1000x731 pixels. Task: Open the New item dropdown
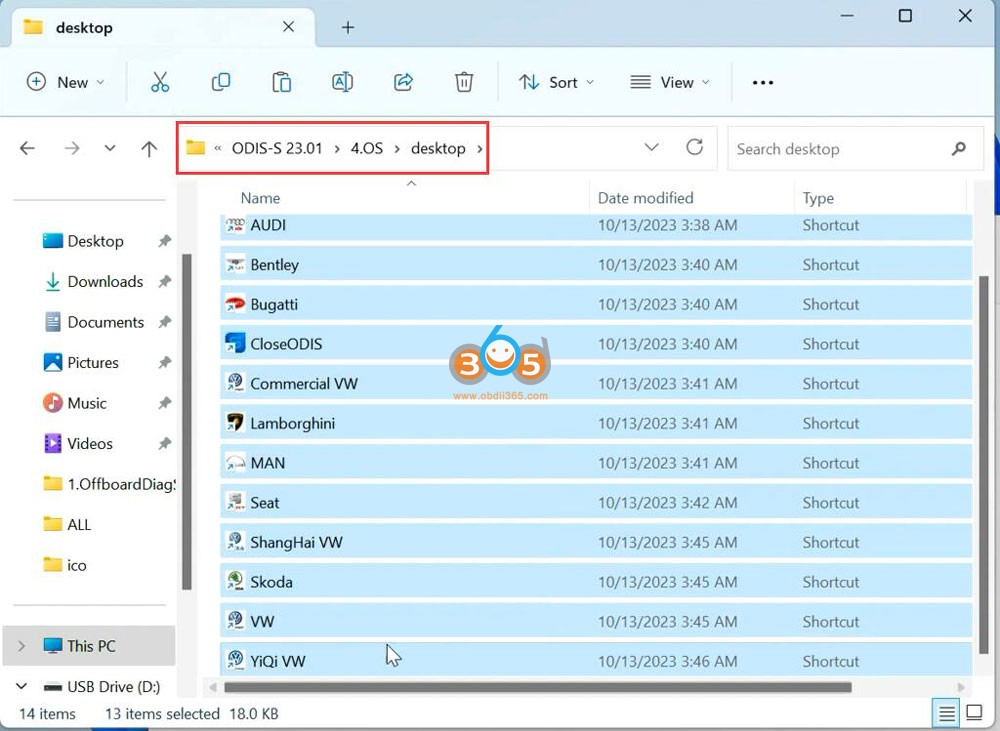pos(66,82)
